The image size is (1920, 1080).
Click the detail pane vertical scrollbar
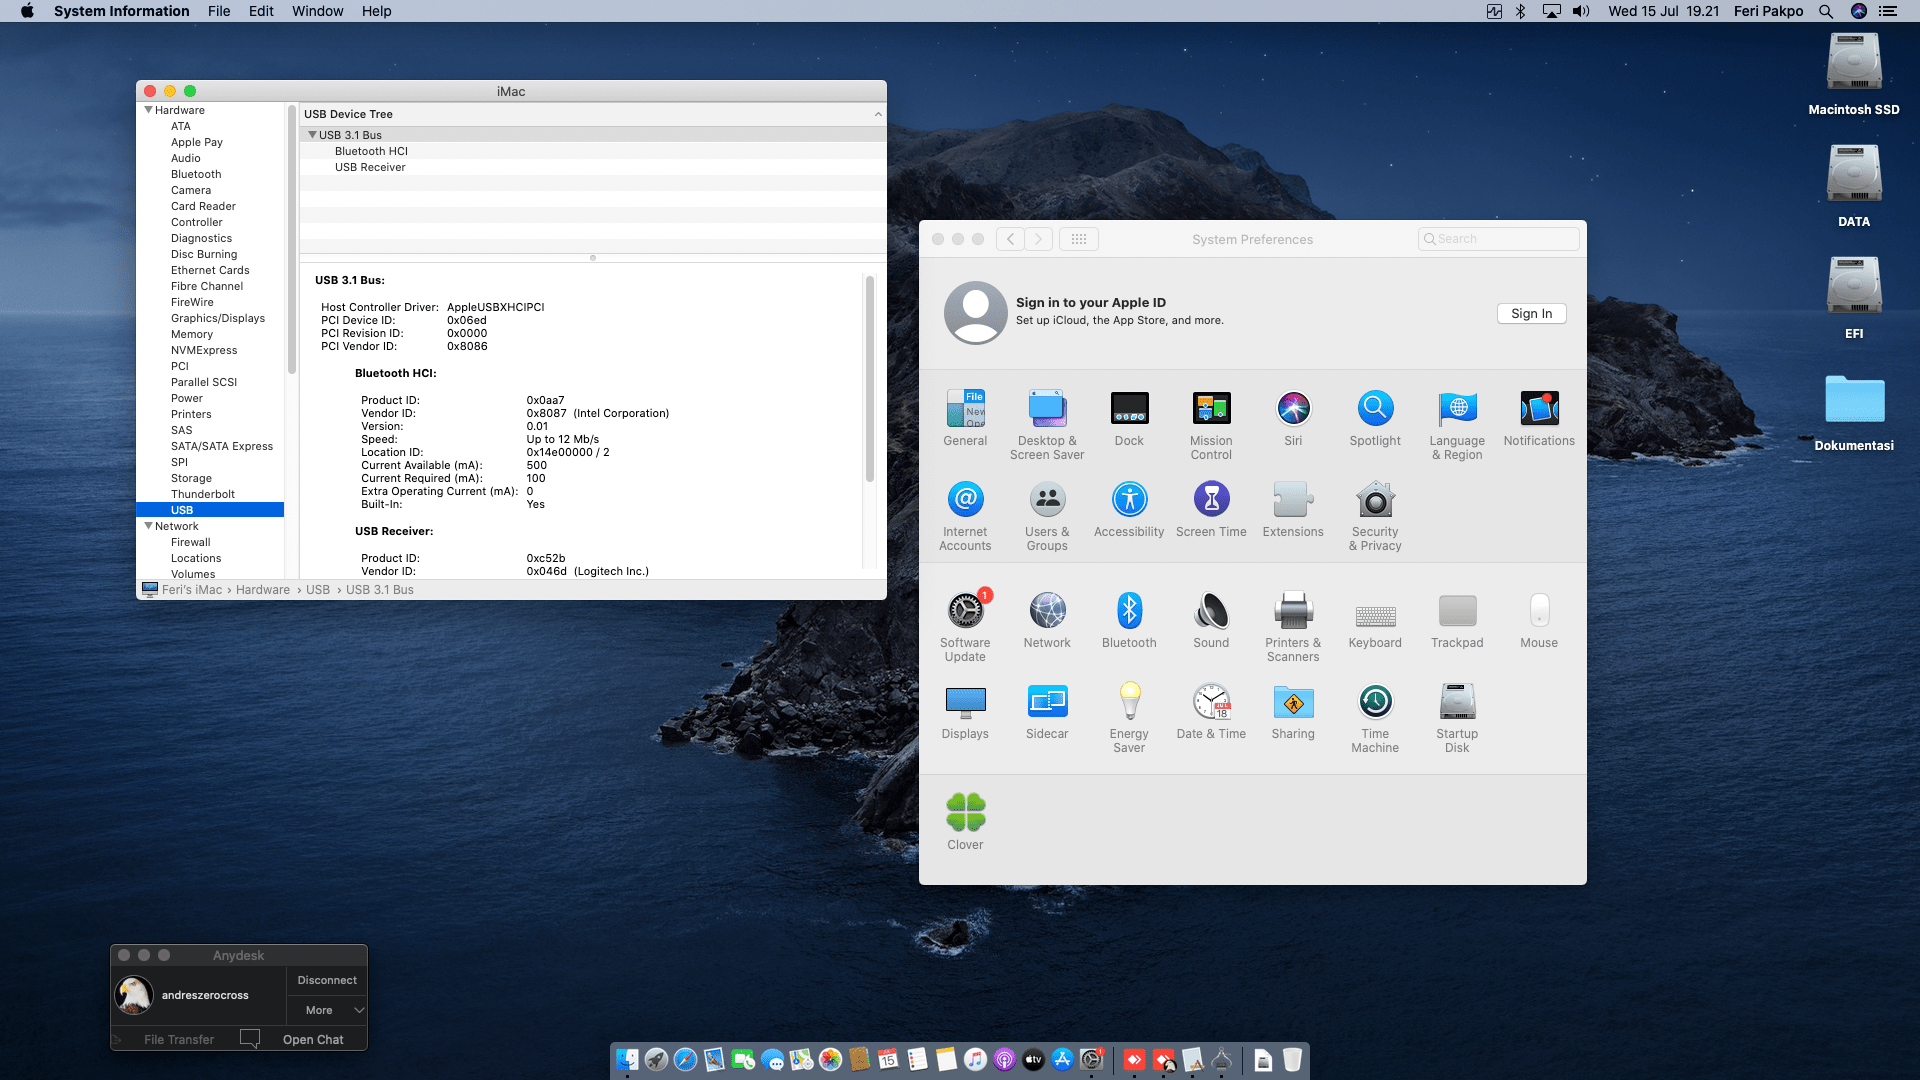click(x=870, y=380)
